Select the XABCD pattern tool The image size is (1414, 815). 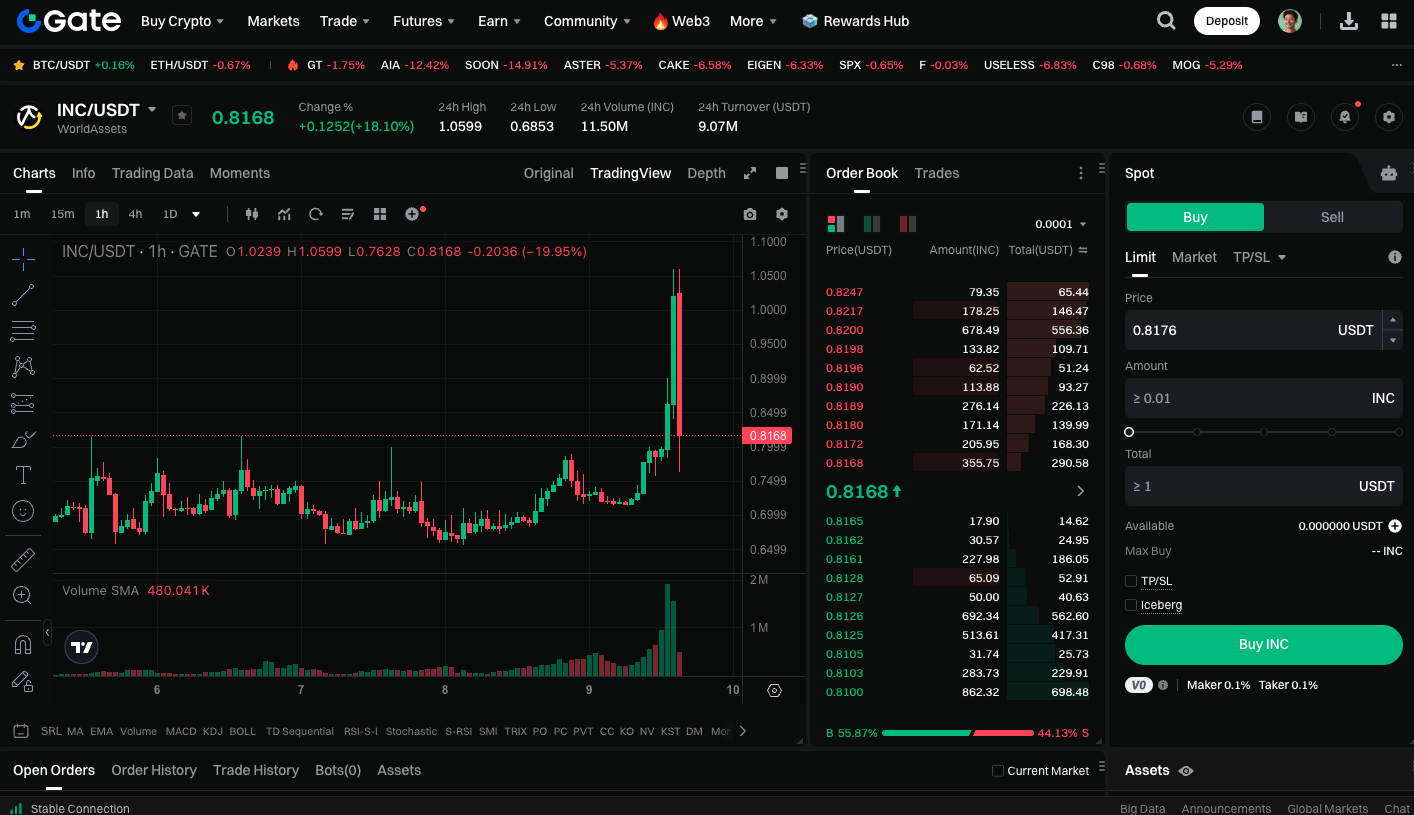tap(23, 367)
